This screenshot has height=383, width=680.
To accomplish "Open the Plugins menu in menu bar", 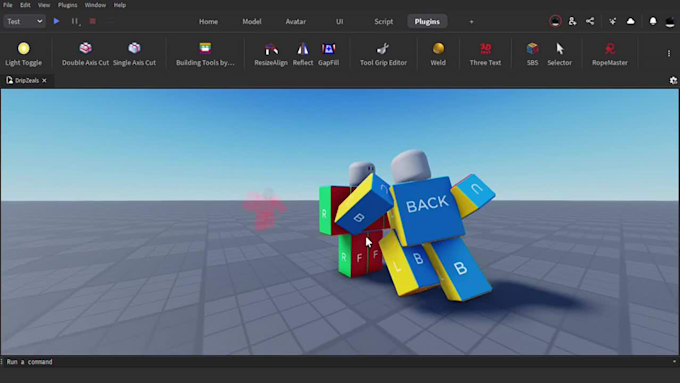I will (67, 5).
